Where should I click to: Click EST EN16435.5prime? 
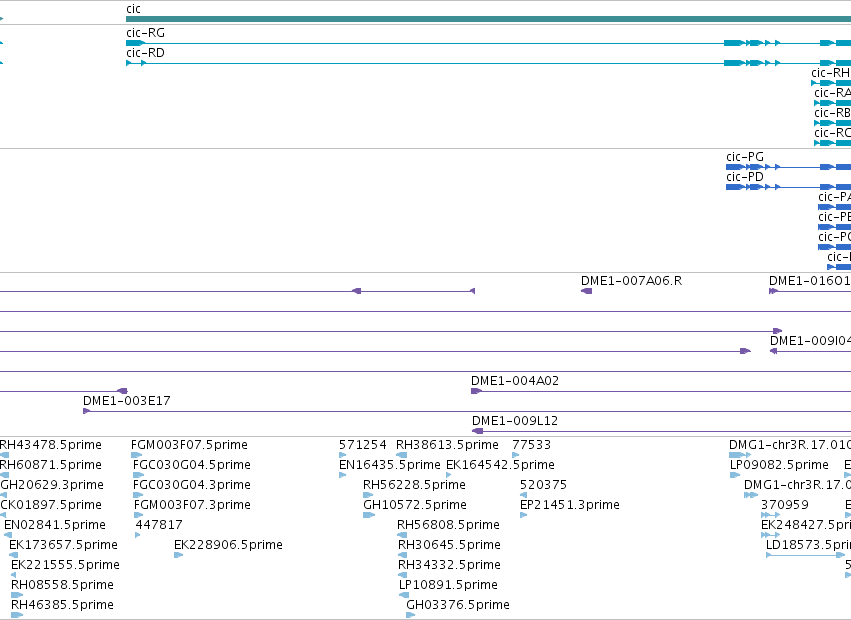tap(390, 465)
